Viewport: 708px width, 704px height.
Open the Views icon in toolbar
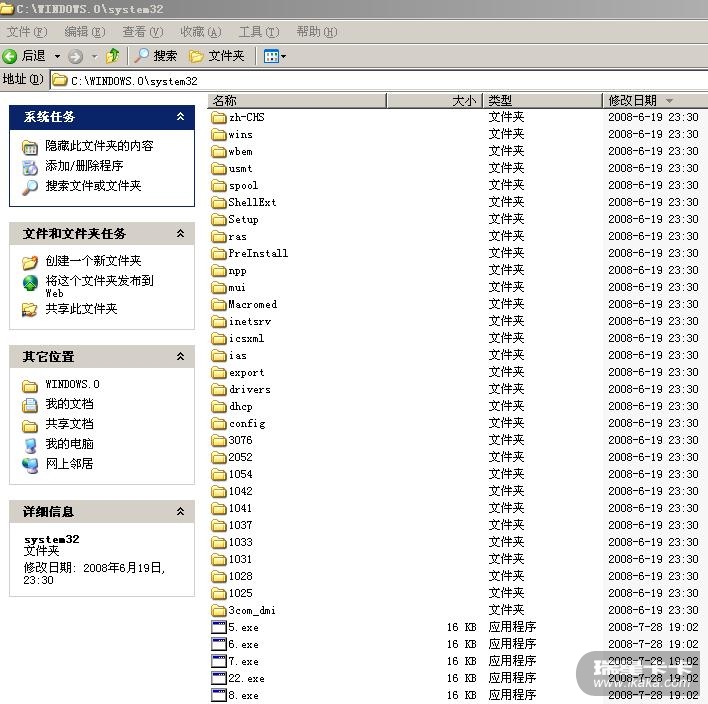[271, 56]
